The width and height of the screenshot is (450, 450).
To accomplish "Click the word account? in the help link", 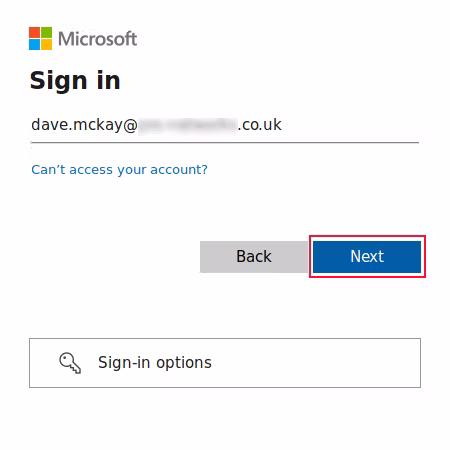I will point(179,170).
